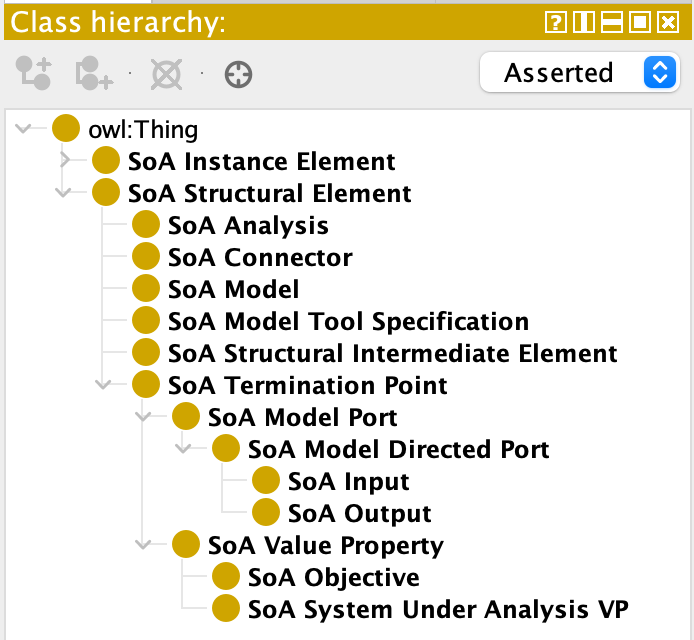Click the Delete selected class icon

(166, 73)
